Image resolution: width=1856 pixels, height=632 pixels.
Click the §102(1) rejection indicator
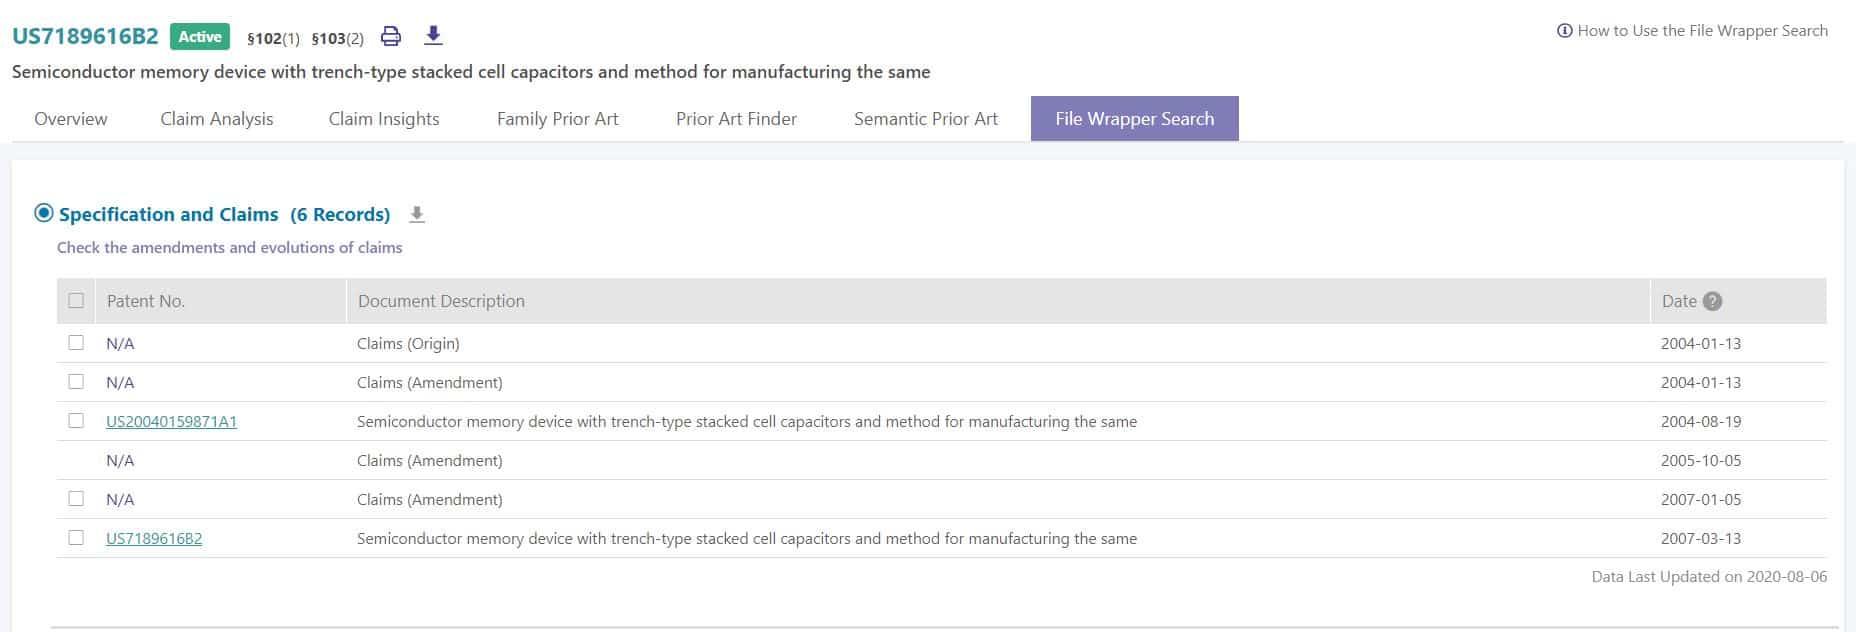[x=273, y=39]
